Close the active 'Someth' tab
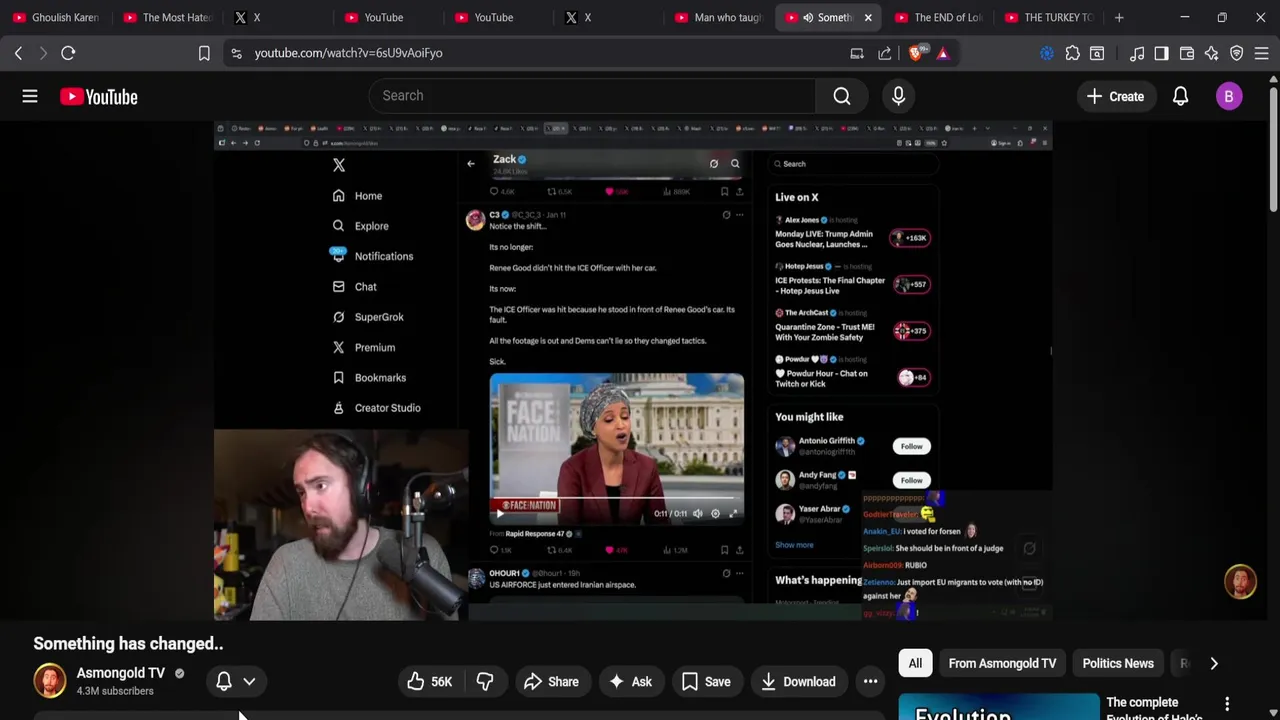 point(868,17)
